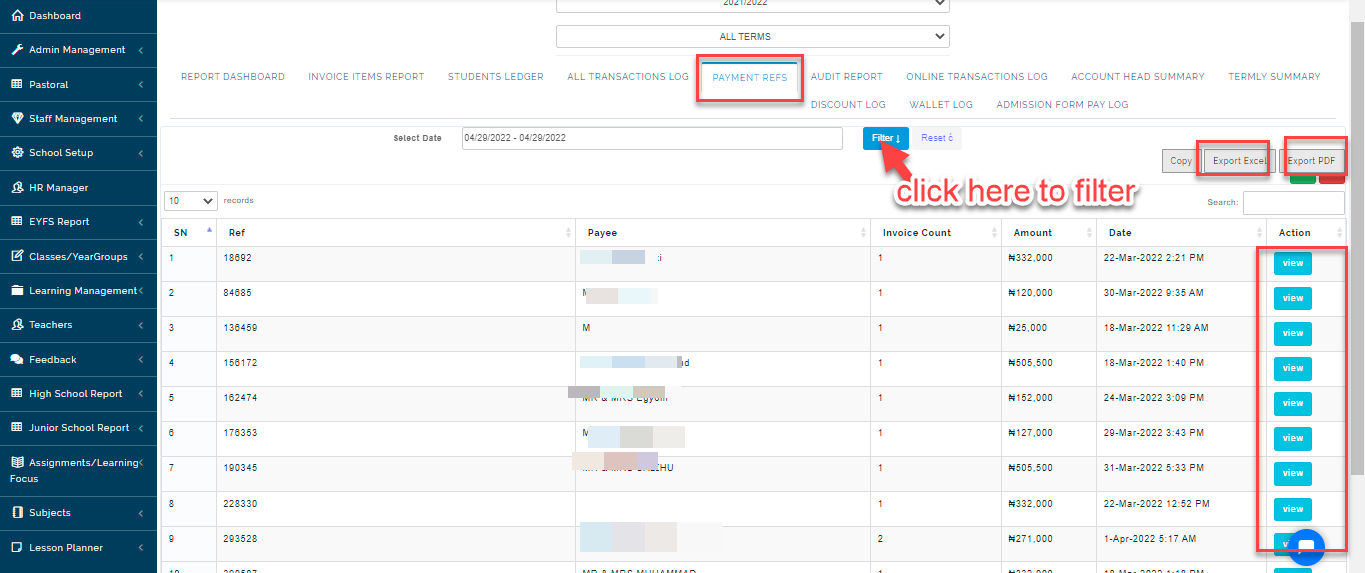Viewport: 1365px width, 573px height.
Task: Click the Assignments/Learning Focus book icon
Action: pyautogui.click(x=17, y=462)
